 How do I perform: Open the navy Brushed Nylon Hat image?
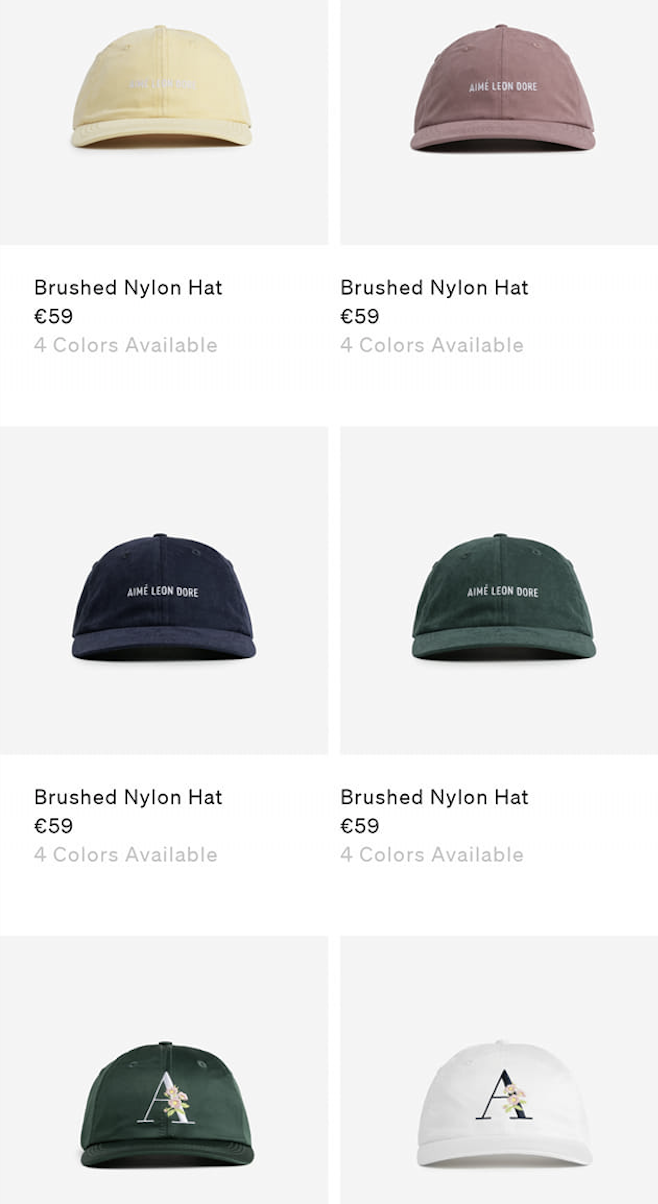point(164,591)
